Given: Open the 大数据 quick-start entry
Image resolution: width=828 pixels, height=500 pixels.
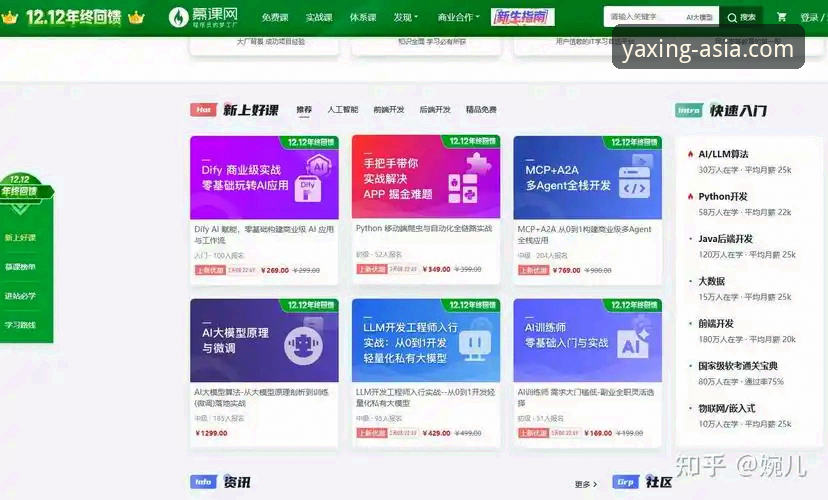Looking at the screenshot, I should (711, 281).
